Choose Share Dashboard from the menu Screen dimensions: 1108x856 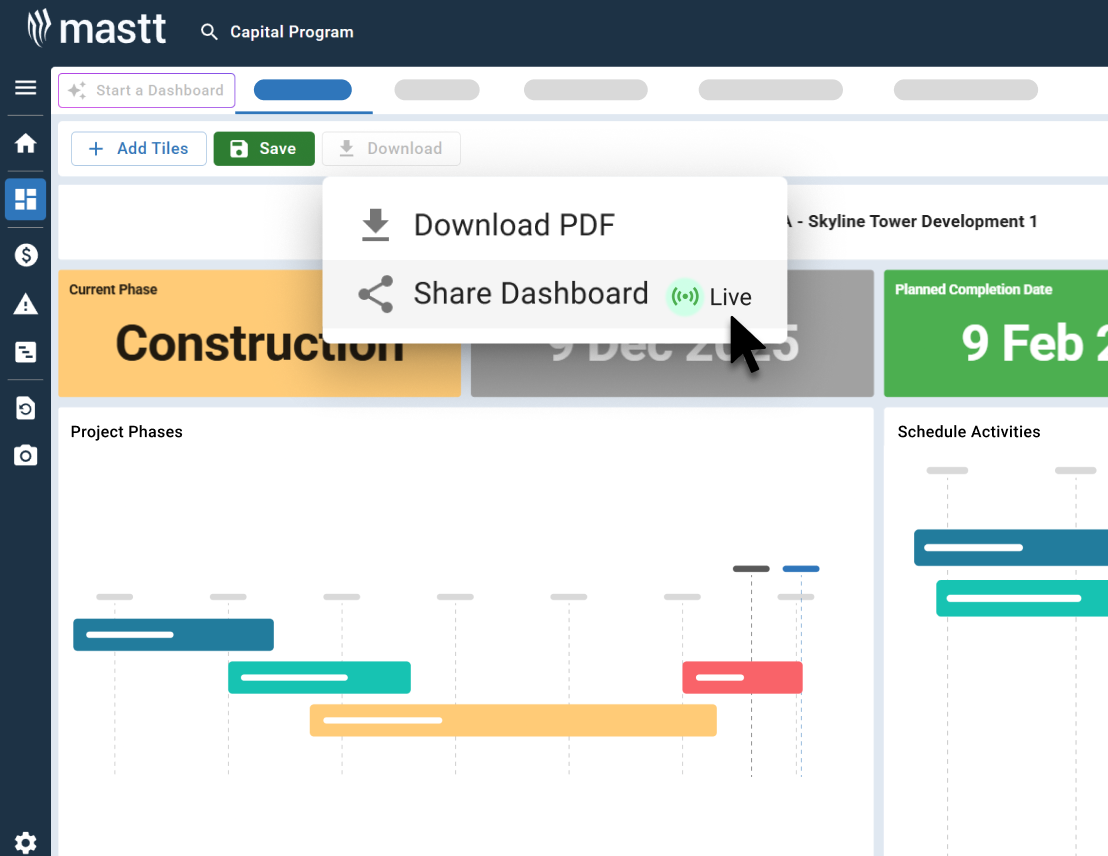530,293
